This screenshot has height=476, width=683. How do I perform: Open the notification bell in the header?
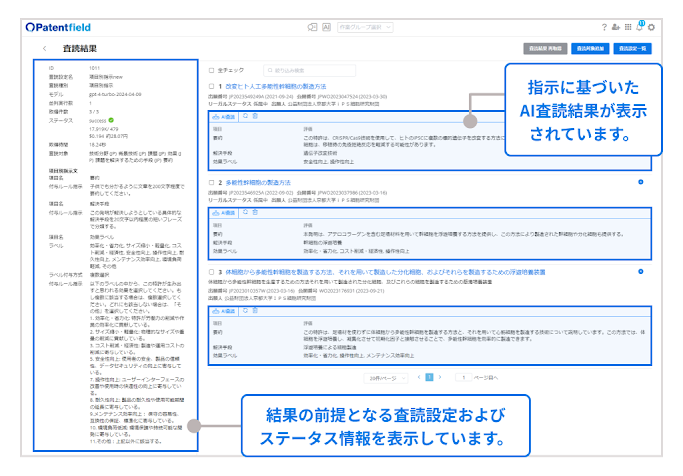tap(639, 27)
